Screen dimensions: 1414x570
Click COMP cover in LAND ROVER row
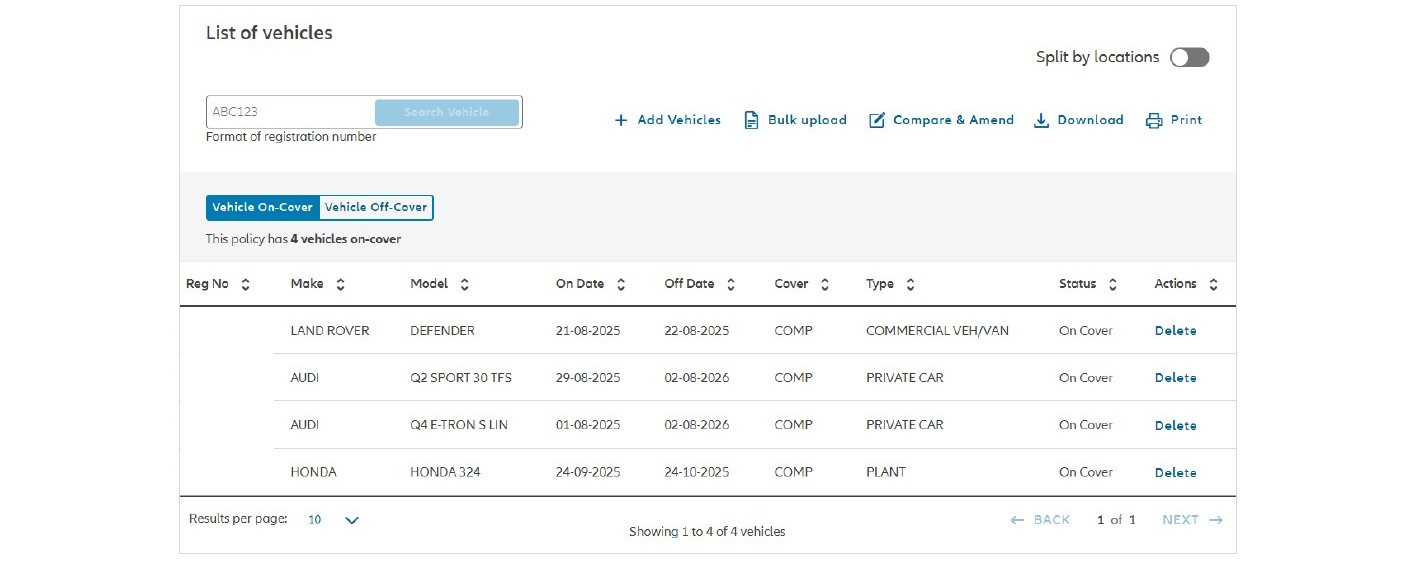coord(793,331)
